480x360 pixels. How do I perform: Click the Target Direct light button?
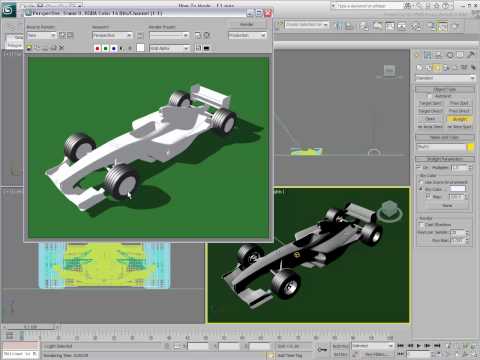click(430, 111)
